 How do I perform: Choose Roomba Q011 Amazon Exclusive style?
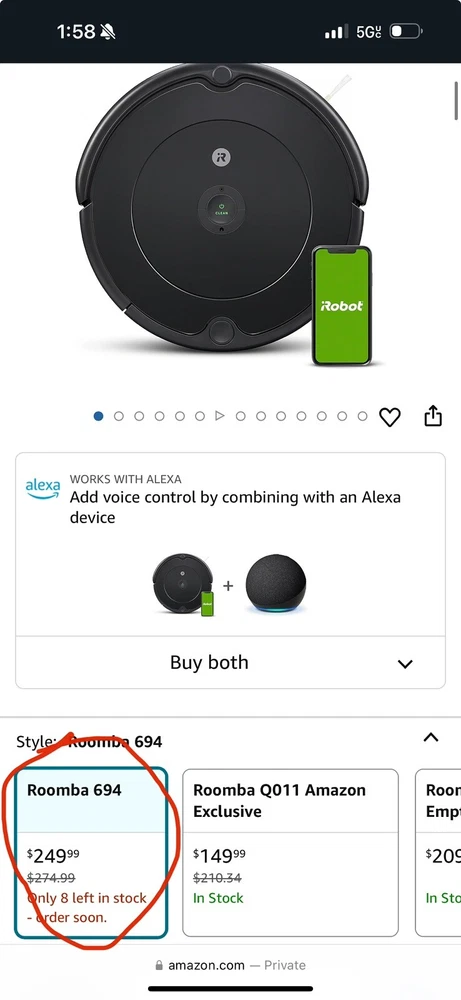pyautogui.click(x=291, y=853)
